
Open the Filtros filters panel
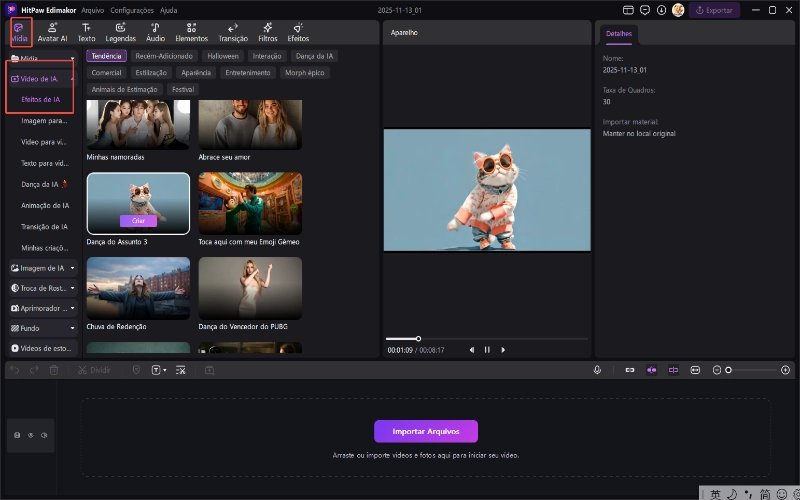coord(268,31)
